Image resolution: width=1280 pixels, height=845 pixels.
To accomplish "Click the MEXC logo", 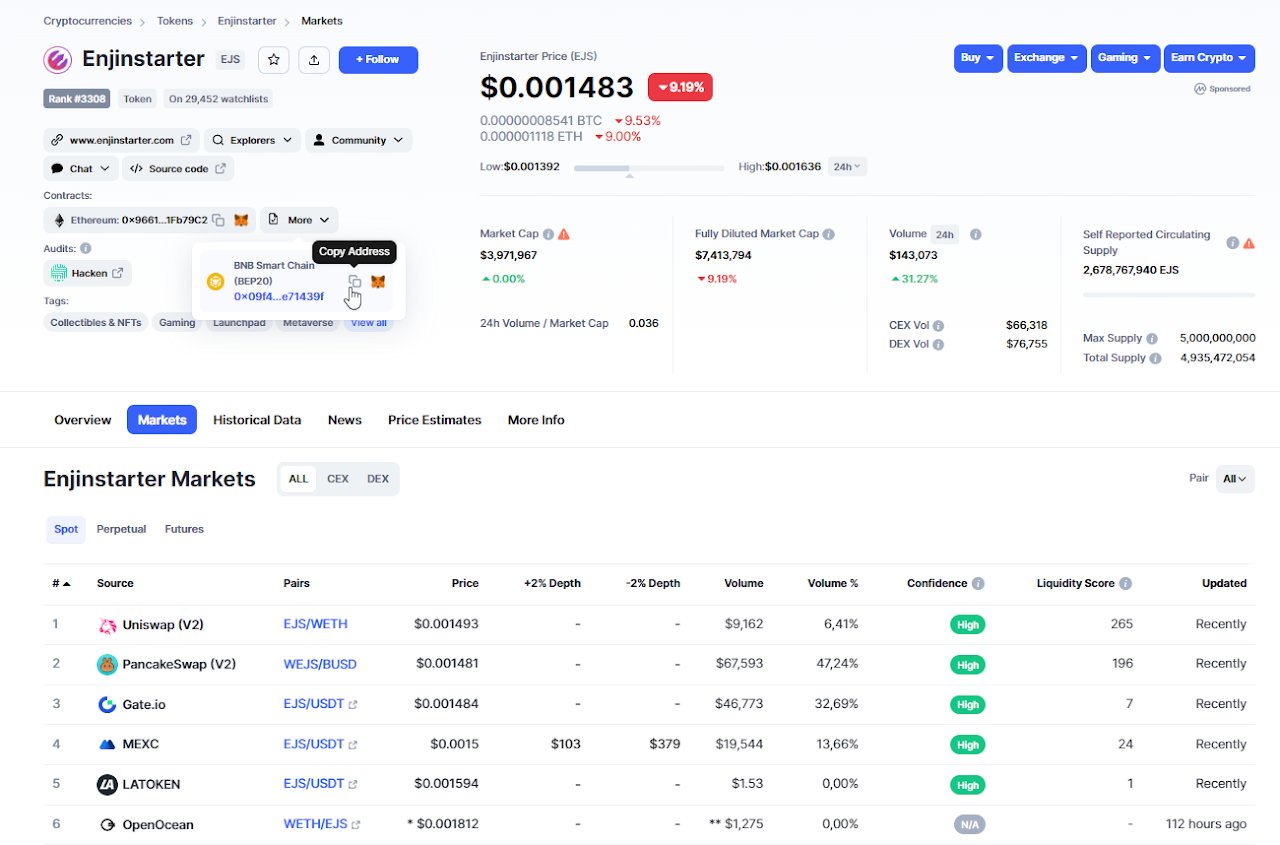I will point(107,745).
